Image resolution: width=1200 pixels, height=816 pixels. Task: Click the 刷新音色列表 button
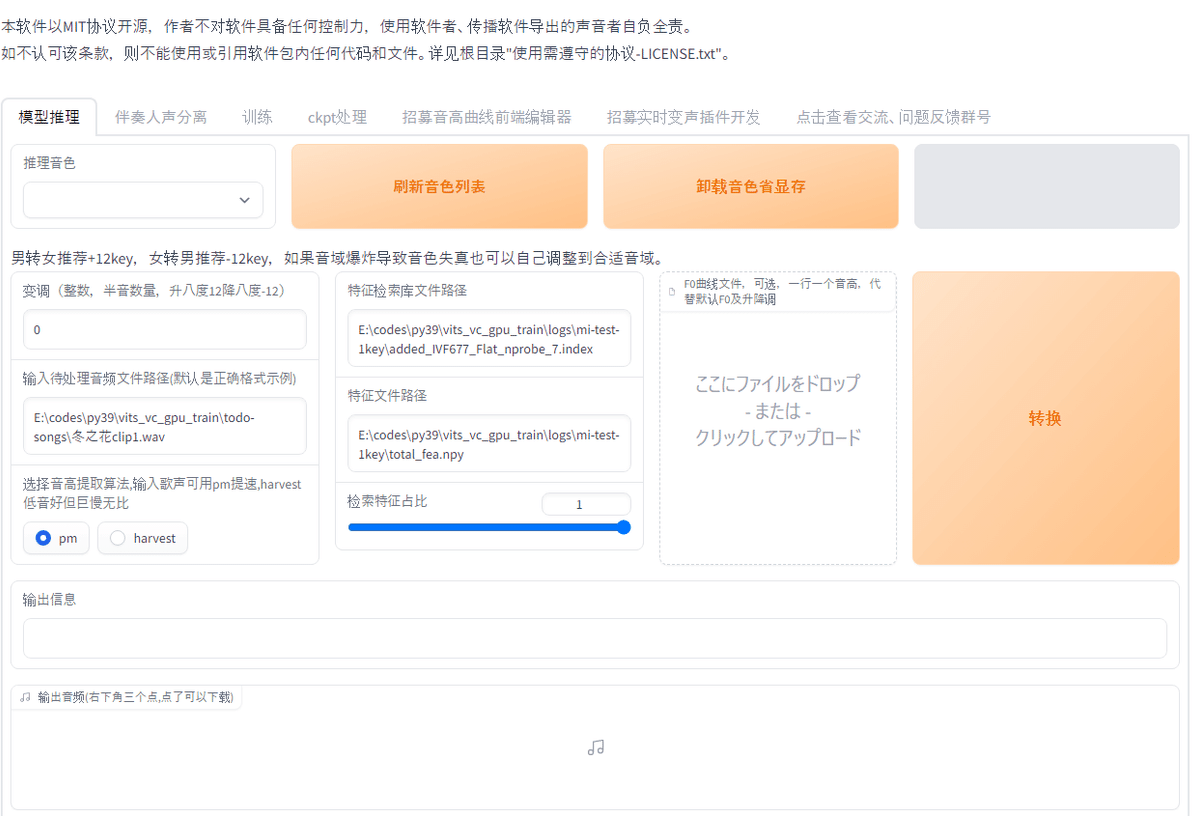point(439,186)
